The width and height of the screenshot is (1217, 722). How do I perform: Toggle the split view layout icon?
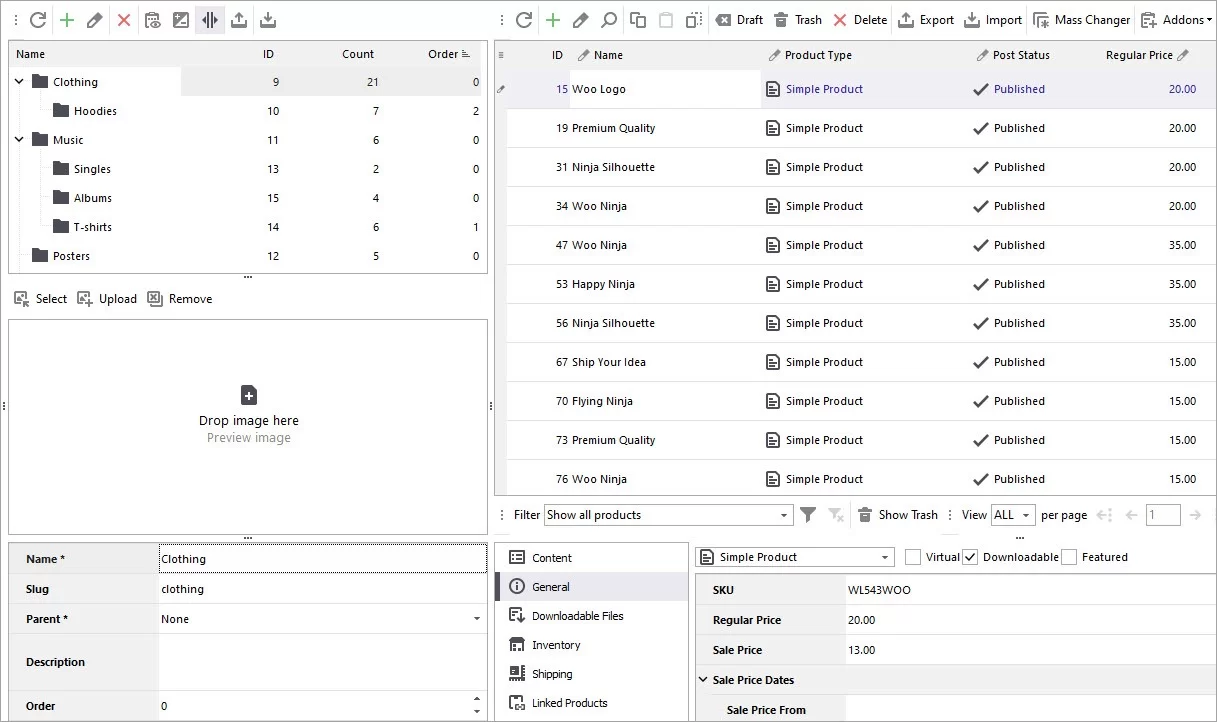click(x=209, y=20)
